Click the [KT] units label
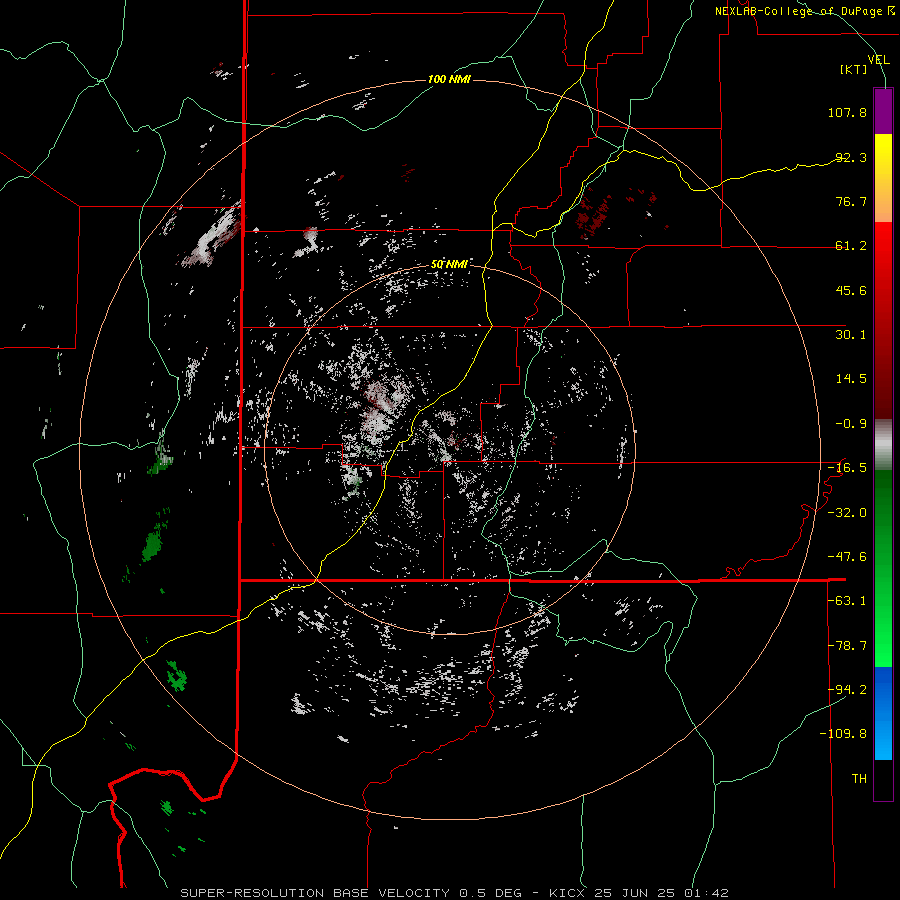900x900 pixels. coord(854,69)
